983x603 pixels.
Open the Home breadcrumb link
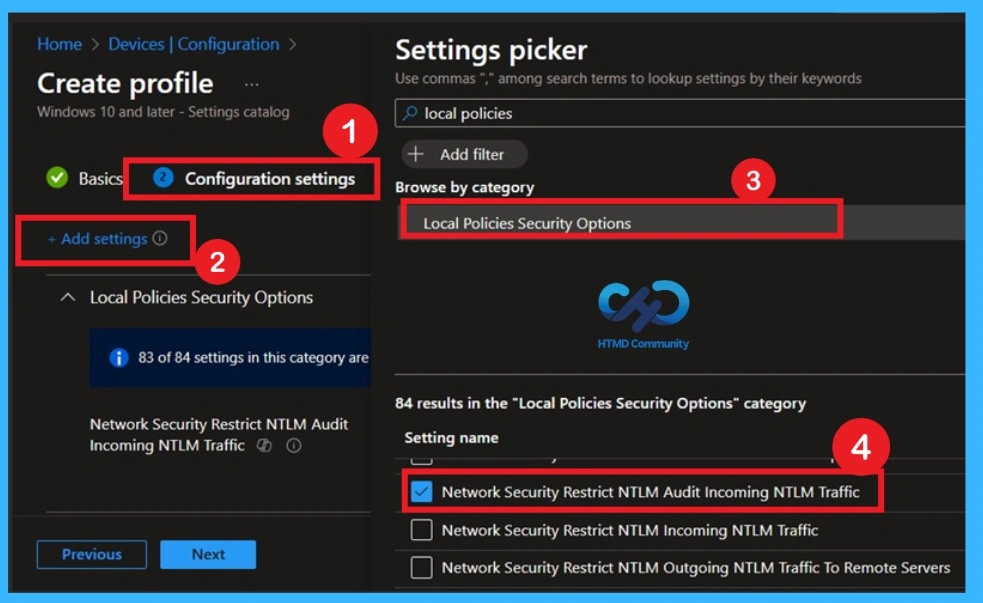59,44
